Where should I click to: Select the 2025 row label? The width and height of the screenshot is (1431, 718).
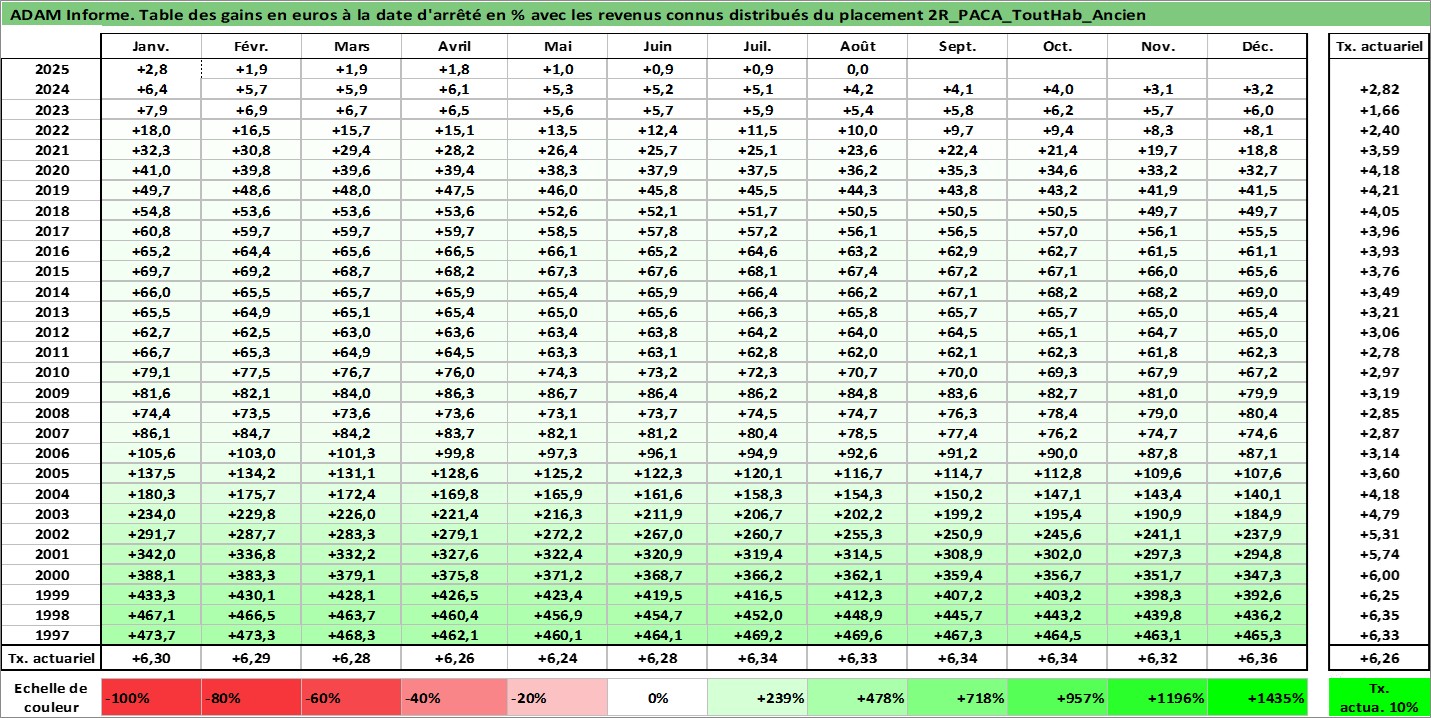coord(51,70)
